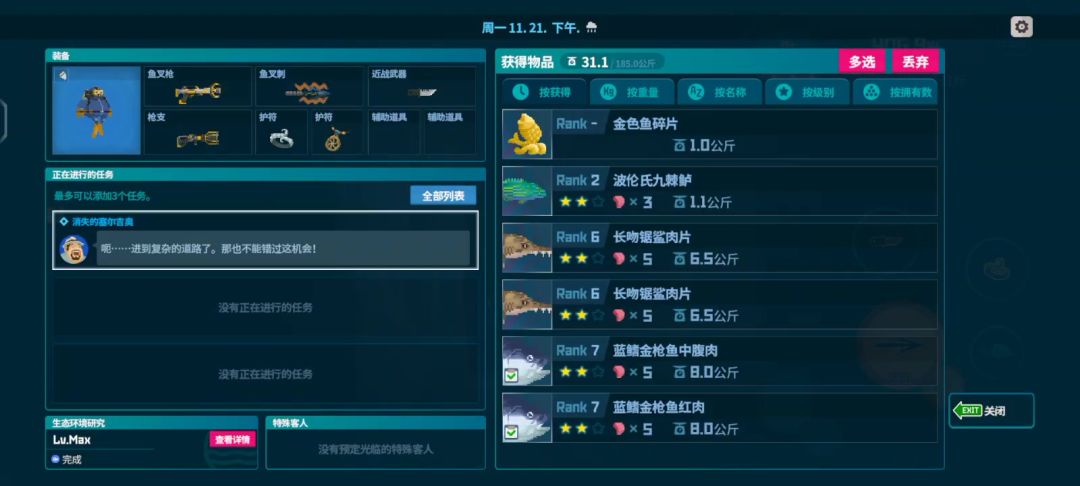The width and height of the screenshot is (1080, 486).
Task: Open the diver suit portrait
Action: (97, 110)
